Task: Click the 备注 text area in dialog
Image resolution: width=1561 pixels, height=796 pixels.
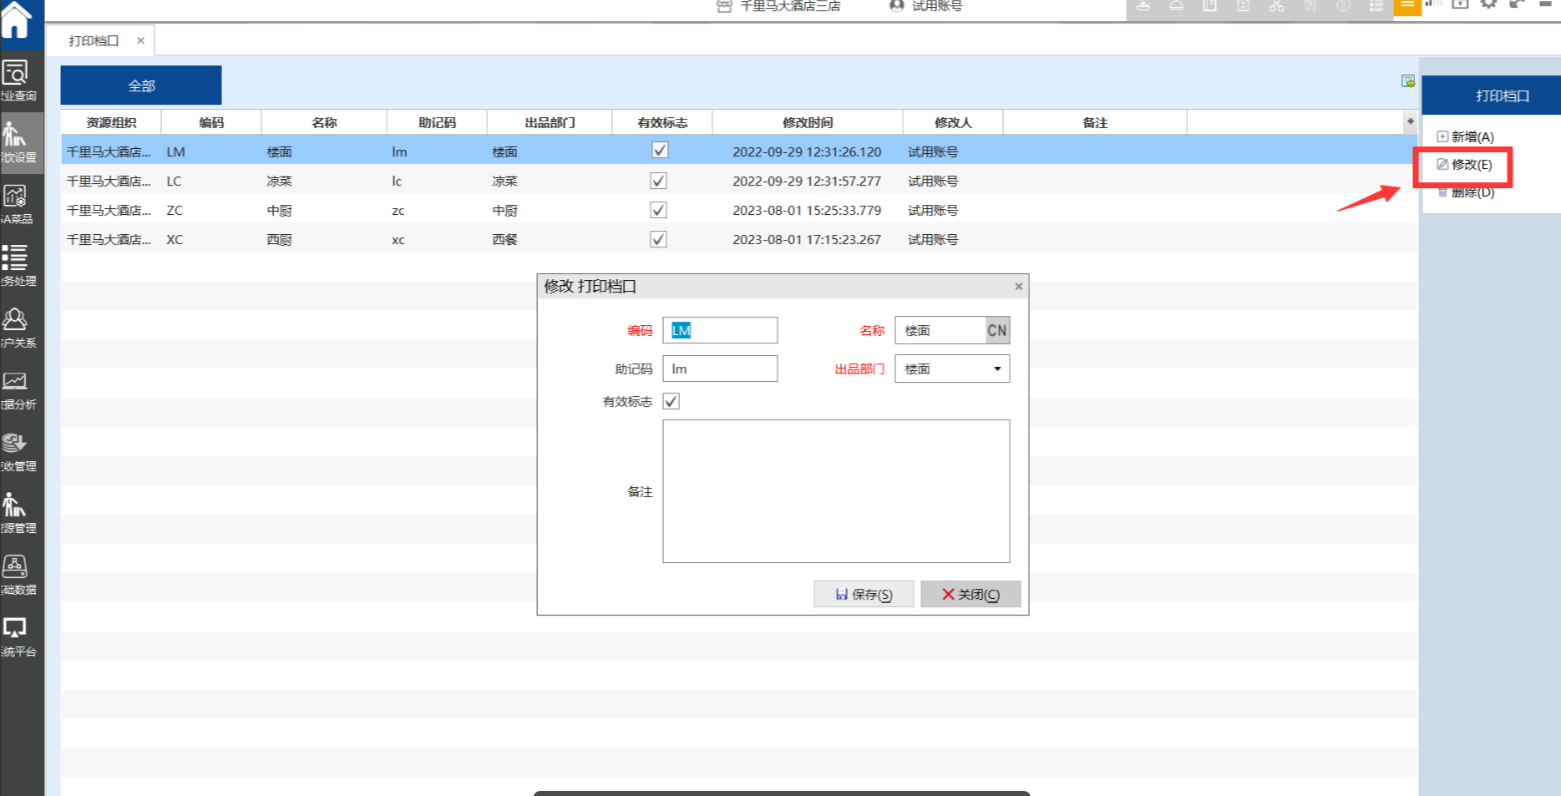Action: (x=836, y=491)
